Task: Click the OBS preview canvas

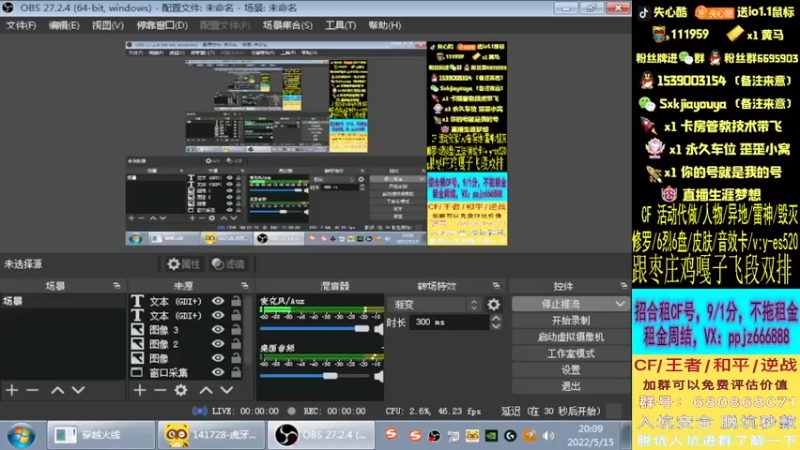Action: 316,143
